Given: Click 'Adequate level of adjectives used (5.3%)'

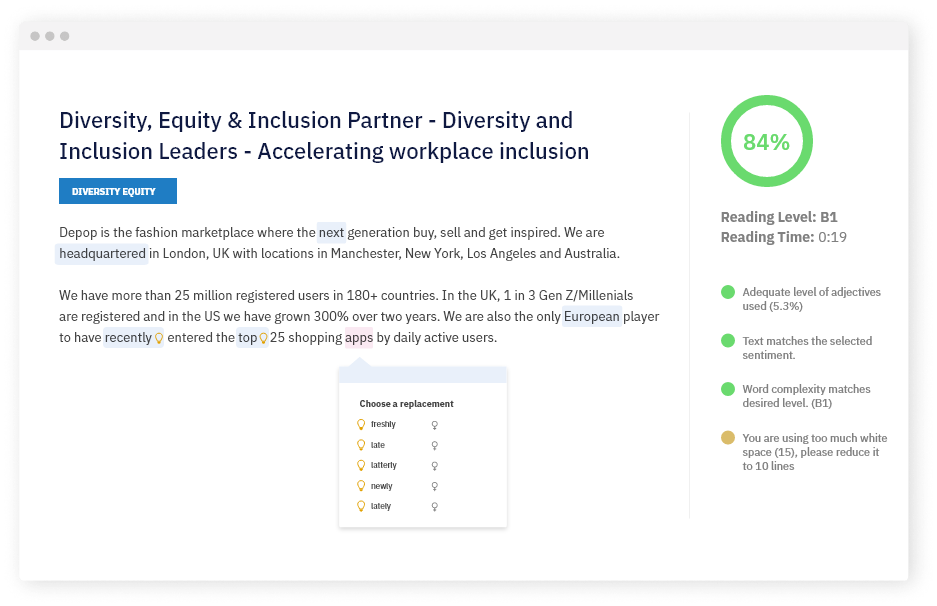Looking at the screenshot, I should click(812, 299).
